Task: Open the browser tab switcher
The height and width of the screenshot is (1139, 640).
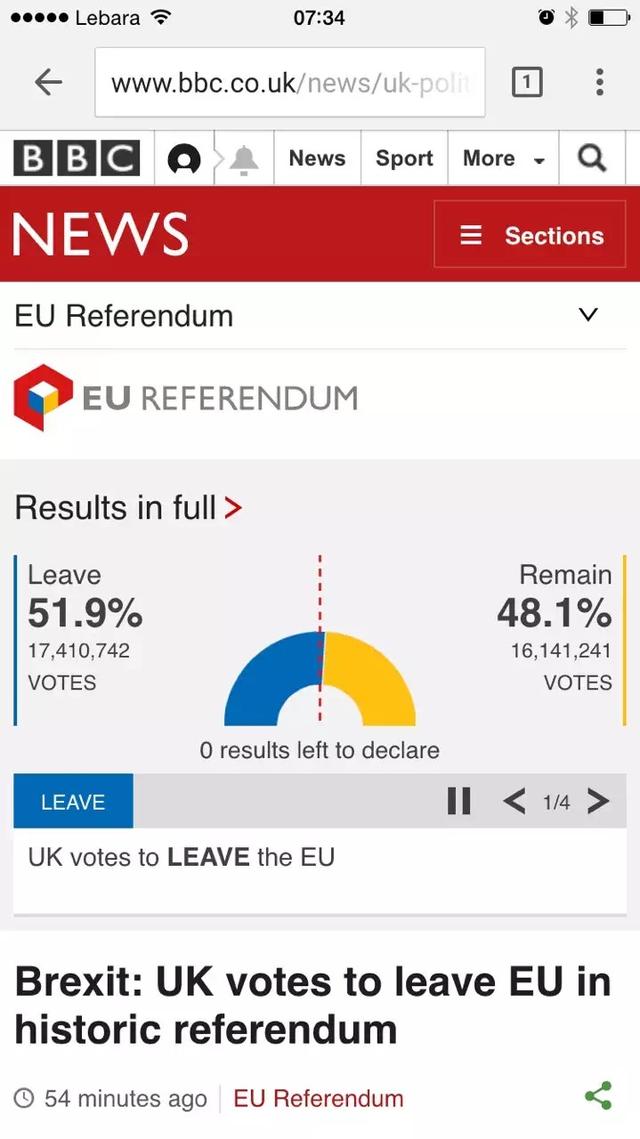Action: click(527, 83)
